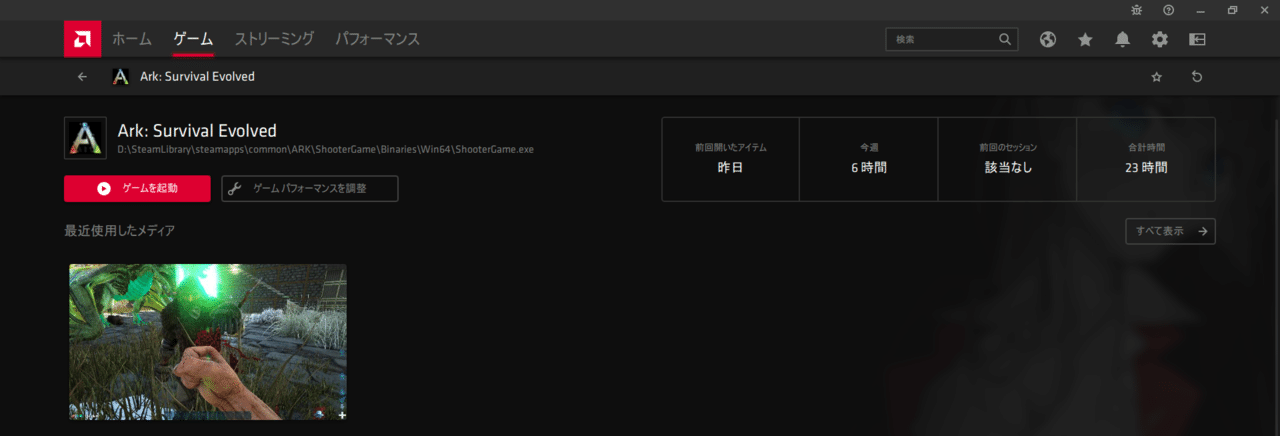Click the 最近使用したメディア heading

[119, 231]
